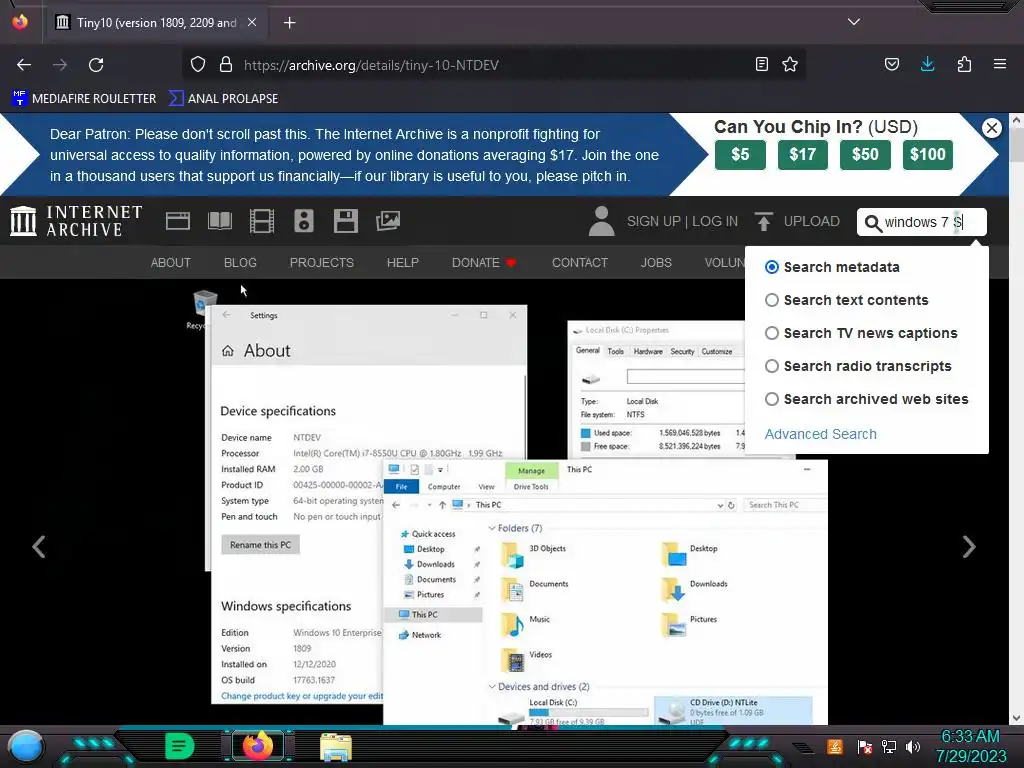Open a new browser tab

coord(289,23)
